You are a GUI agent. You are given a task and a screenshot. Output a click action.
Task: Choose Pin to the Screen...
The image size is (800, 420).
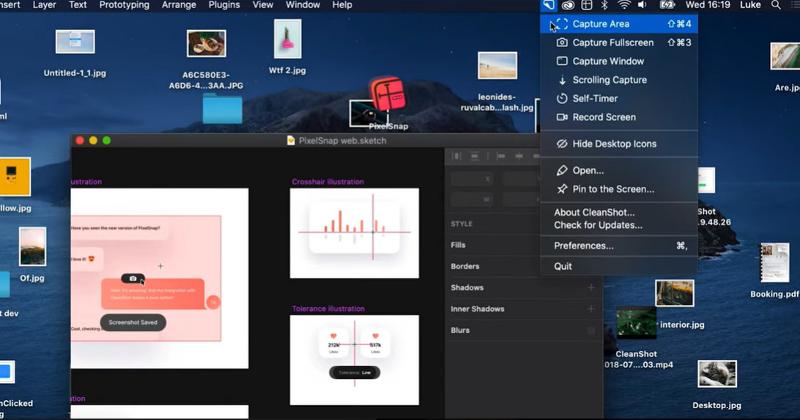[x=619, y=189]
